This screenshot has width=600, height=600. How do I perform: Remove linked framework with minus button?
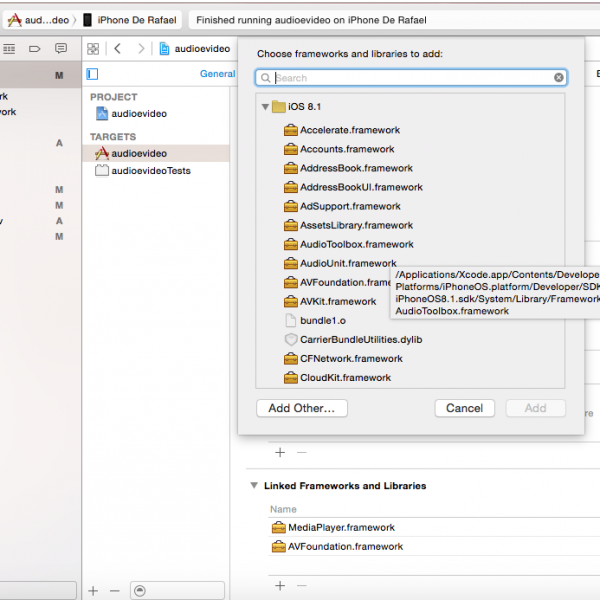[302, 586]
